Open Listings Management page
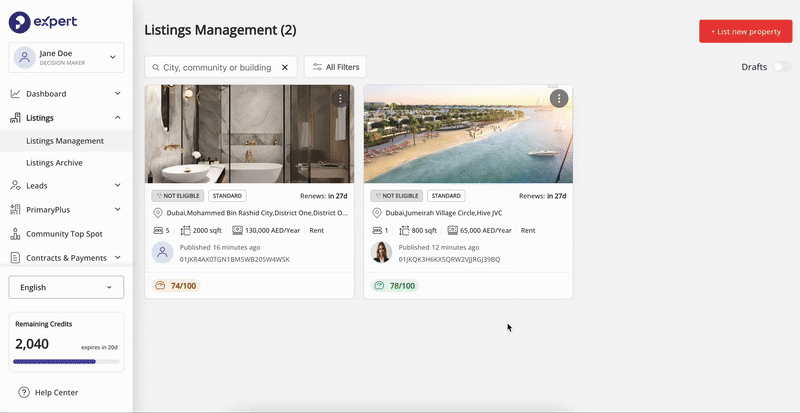800x413 pixels. click(x=66, y=141)
